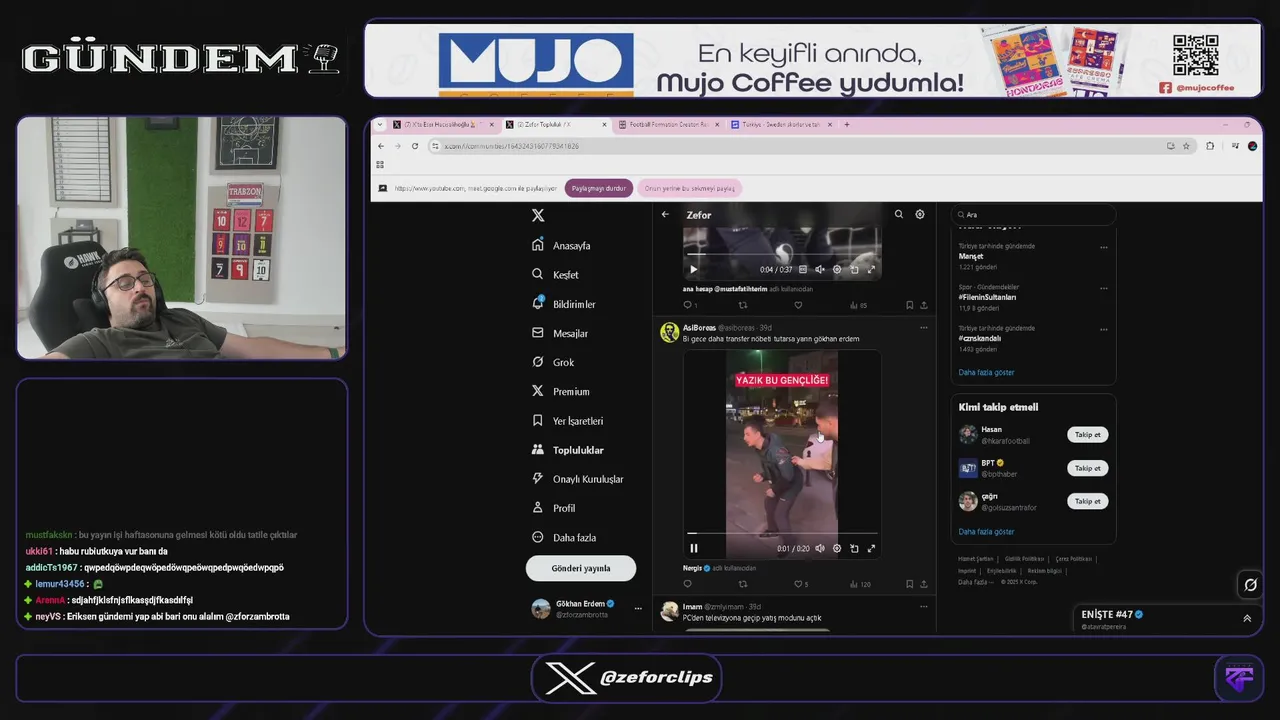
Task: Open Gökhan Erdem account options dots
Action: click(638, 608)
